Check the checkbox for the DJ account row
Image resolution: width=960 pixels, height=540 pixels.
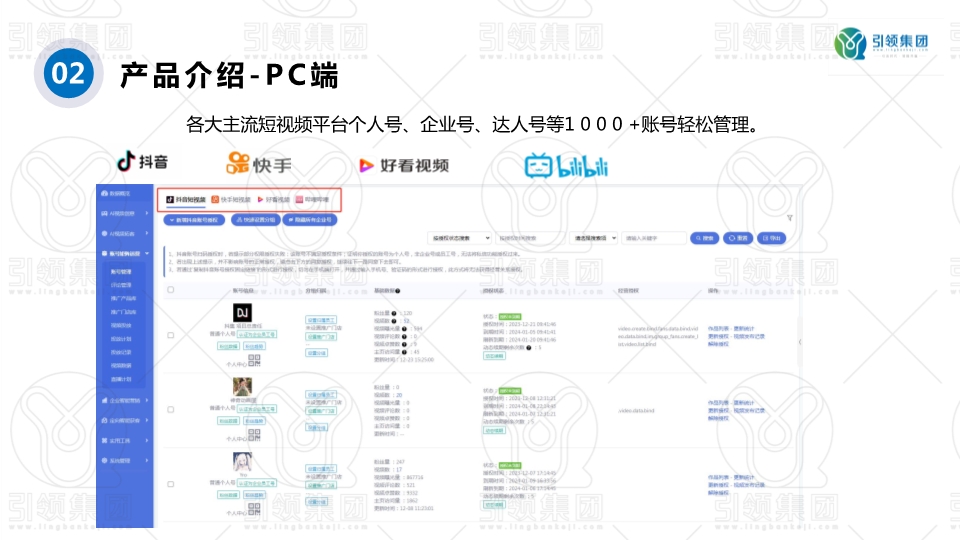[x=171, y=336]
